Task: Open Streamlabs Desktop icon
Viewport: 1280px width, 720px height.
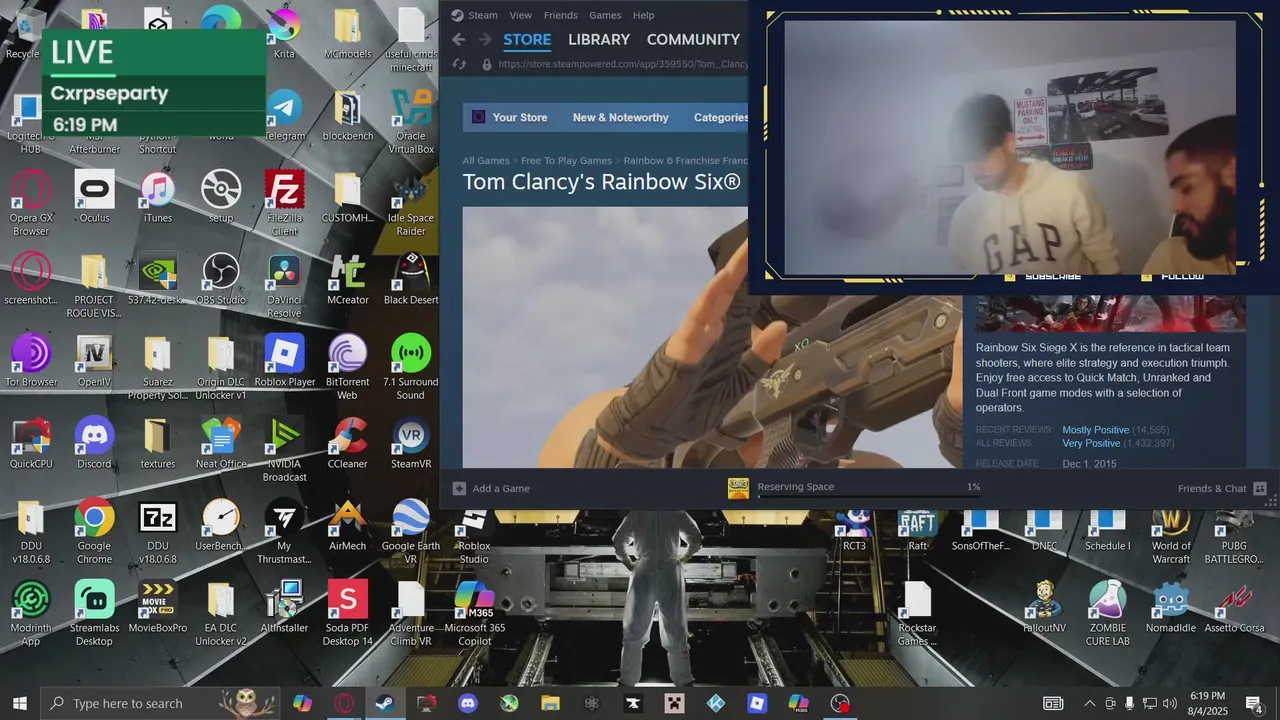Action: [x=94, y=614]
